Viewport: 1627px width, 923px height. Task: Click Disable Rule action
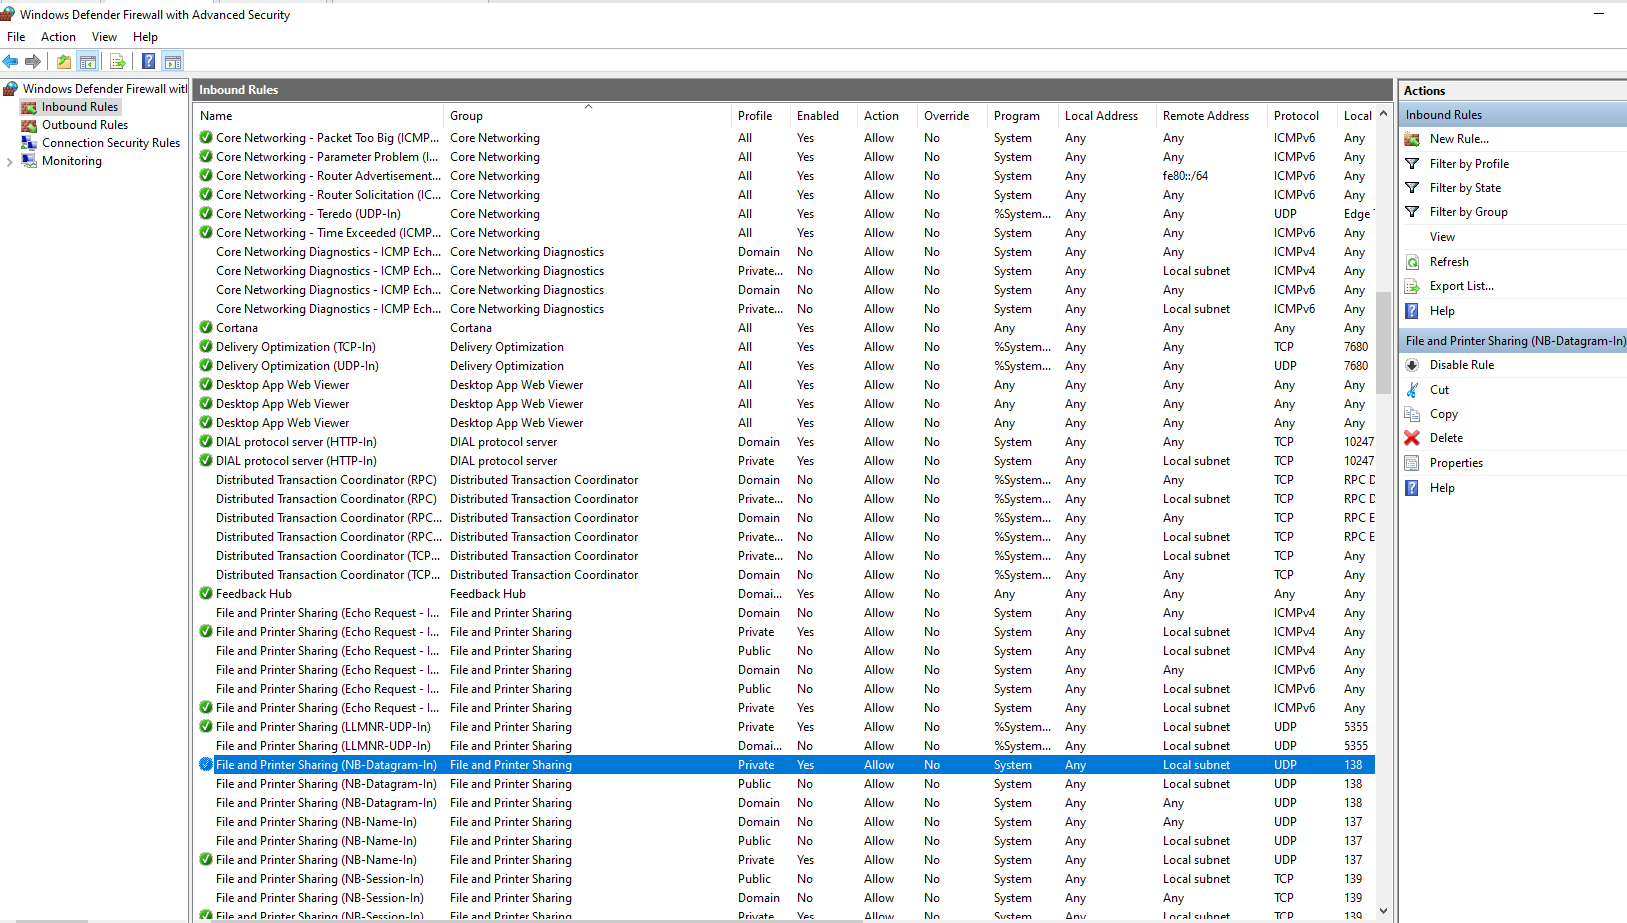point(1462,365)
